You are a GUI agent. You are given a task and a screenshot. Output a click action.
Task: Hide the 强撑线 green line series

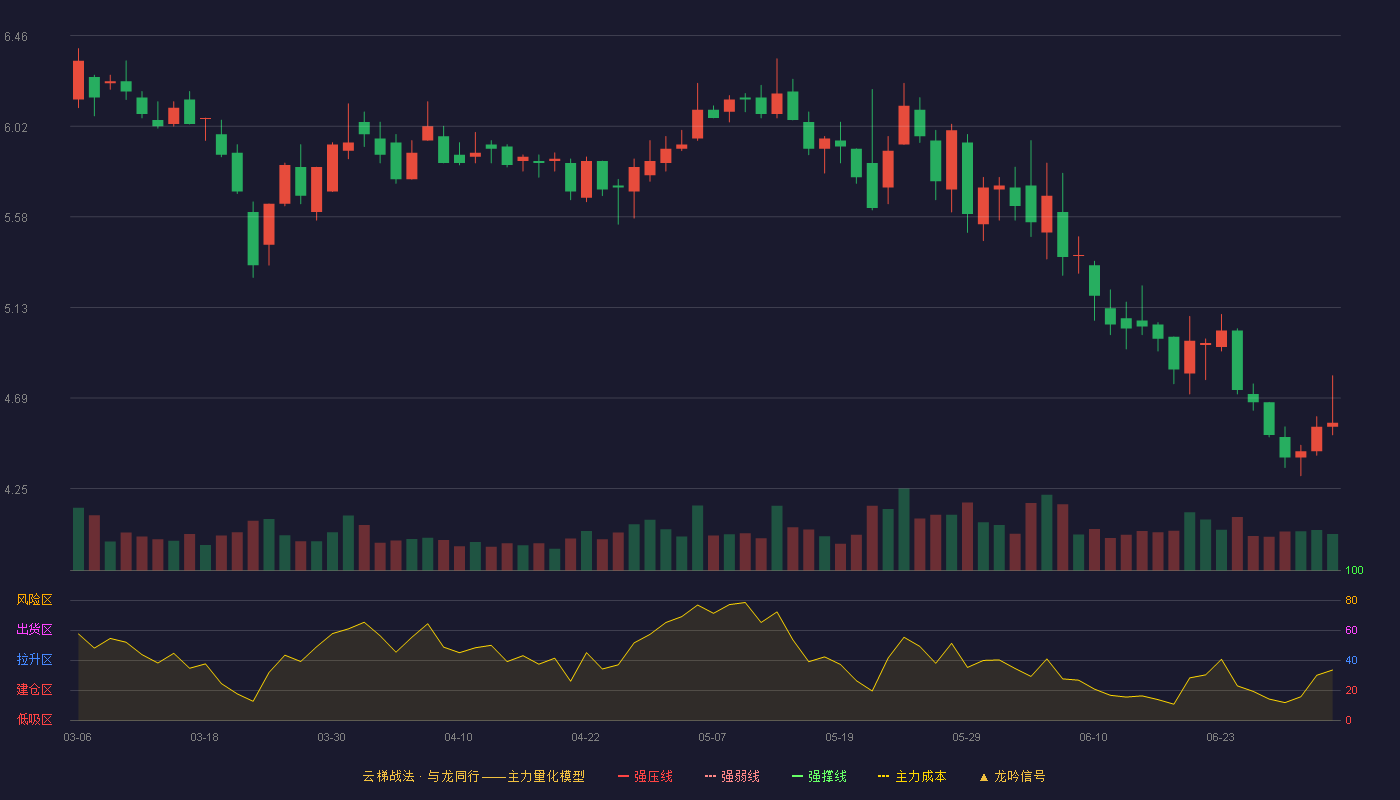(x=819, y=776)
